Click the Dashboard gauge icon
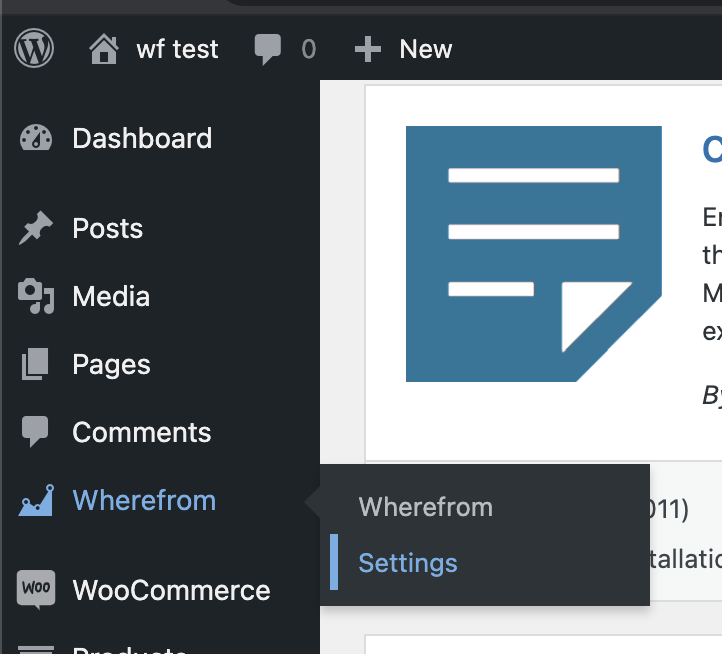This screenshot has width=722, height=654. coord(36,138)
